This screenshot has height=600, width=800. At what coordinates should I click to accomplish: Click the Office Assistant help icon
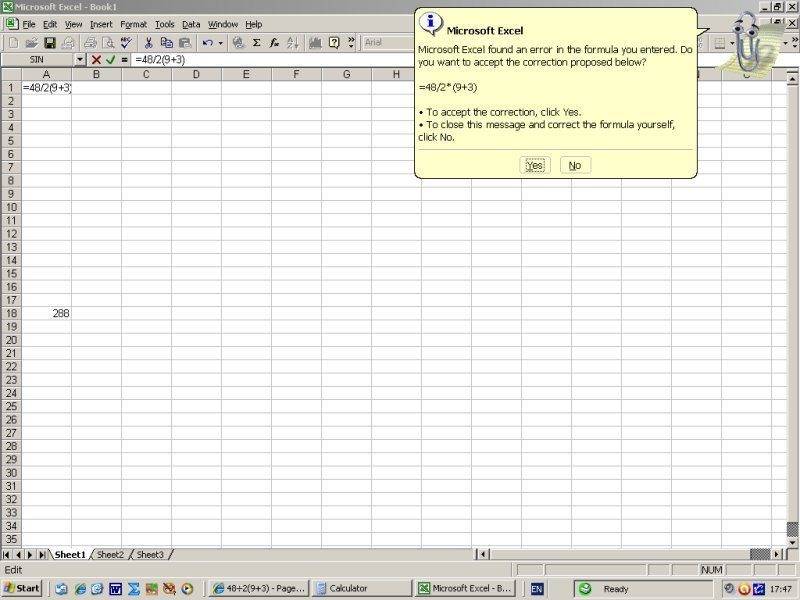(x=334, y=43)
